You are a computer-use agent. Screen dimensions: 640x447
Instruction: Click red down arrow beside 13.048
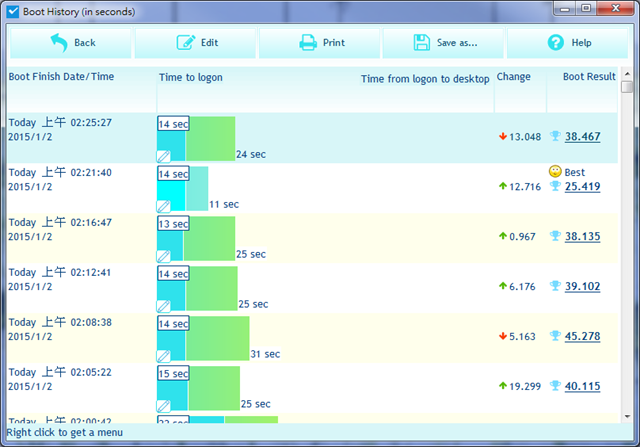(x=503, y=136)
